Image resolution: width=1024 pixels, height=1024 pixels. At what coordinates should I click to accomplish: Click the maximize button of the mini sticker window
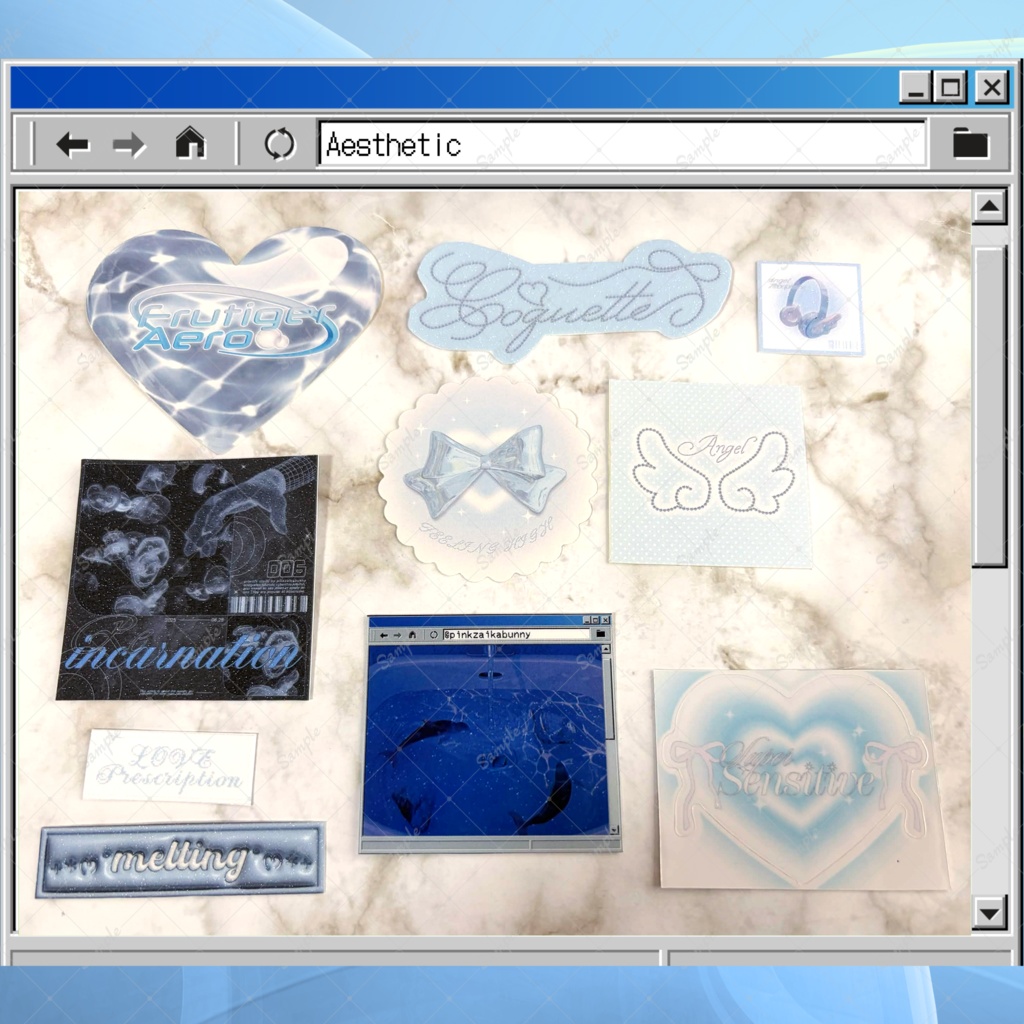point(596,619)
